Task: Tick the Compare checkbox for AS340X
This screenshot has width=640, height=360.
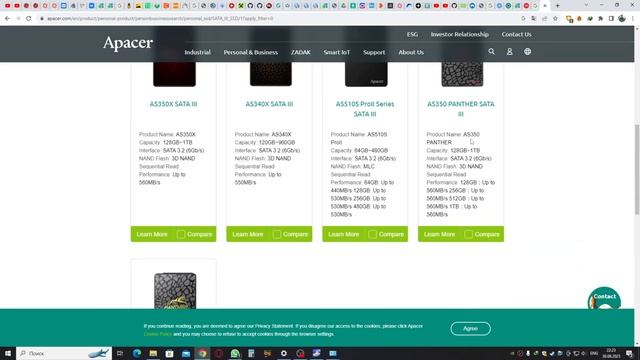Action: tap(277, 234)
